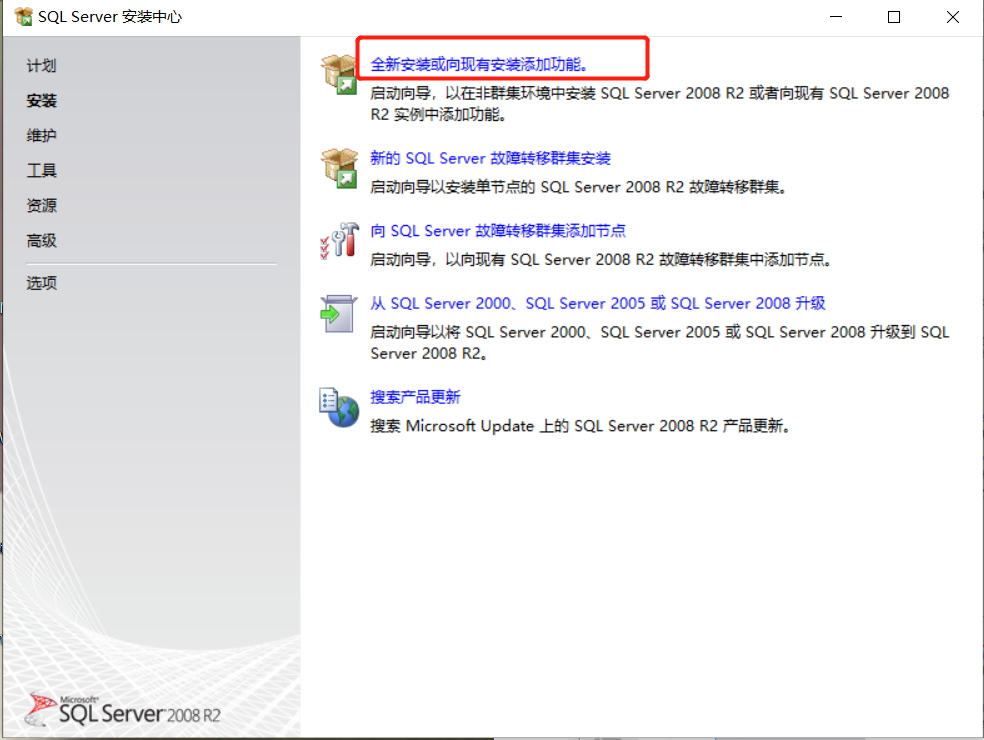This screenshot has width=984, height=740.
Task: Minimize the SQL Server 安装中心 window
Action: (x=836, y=17)
